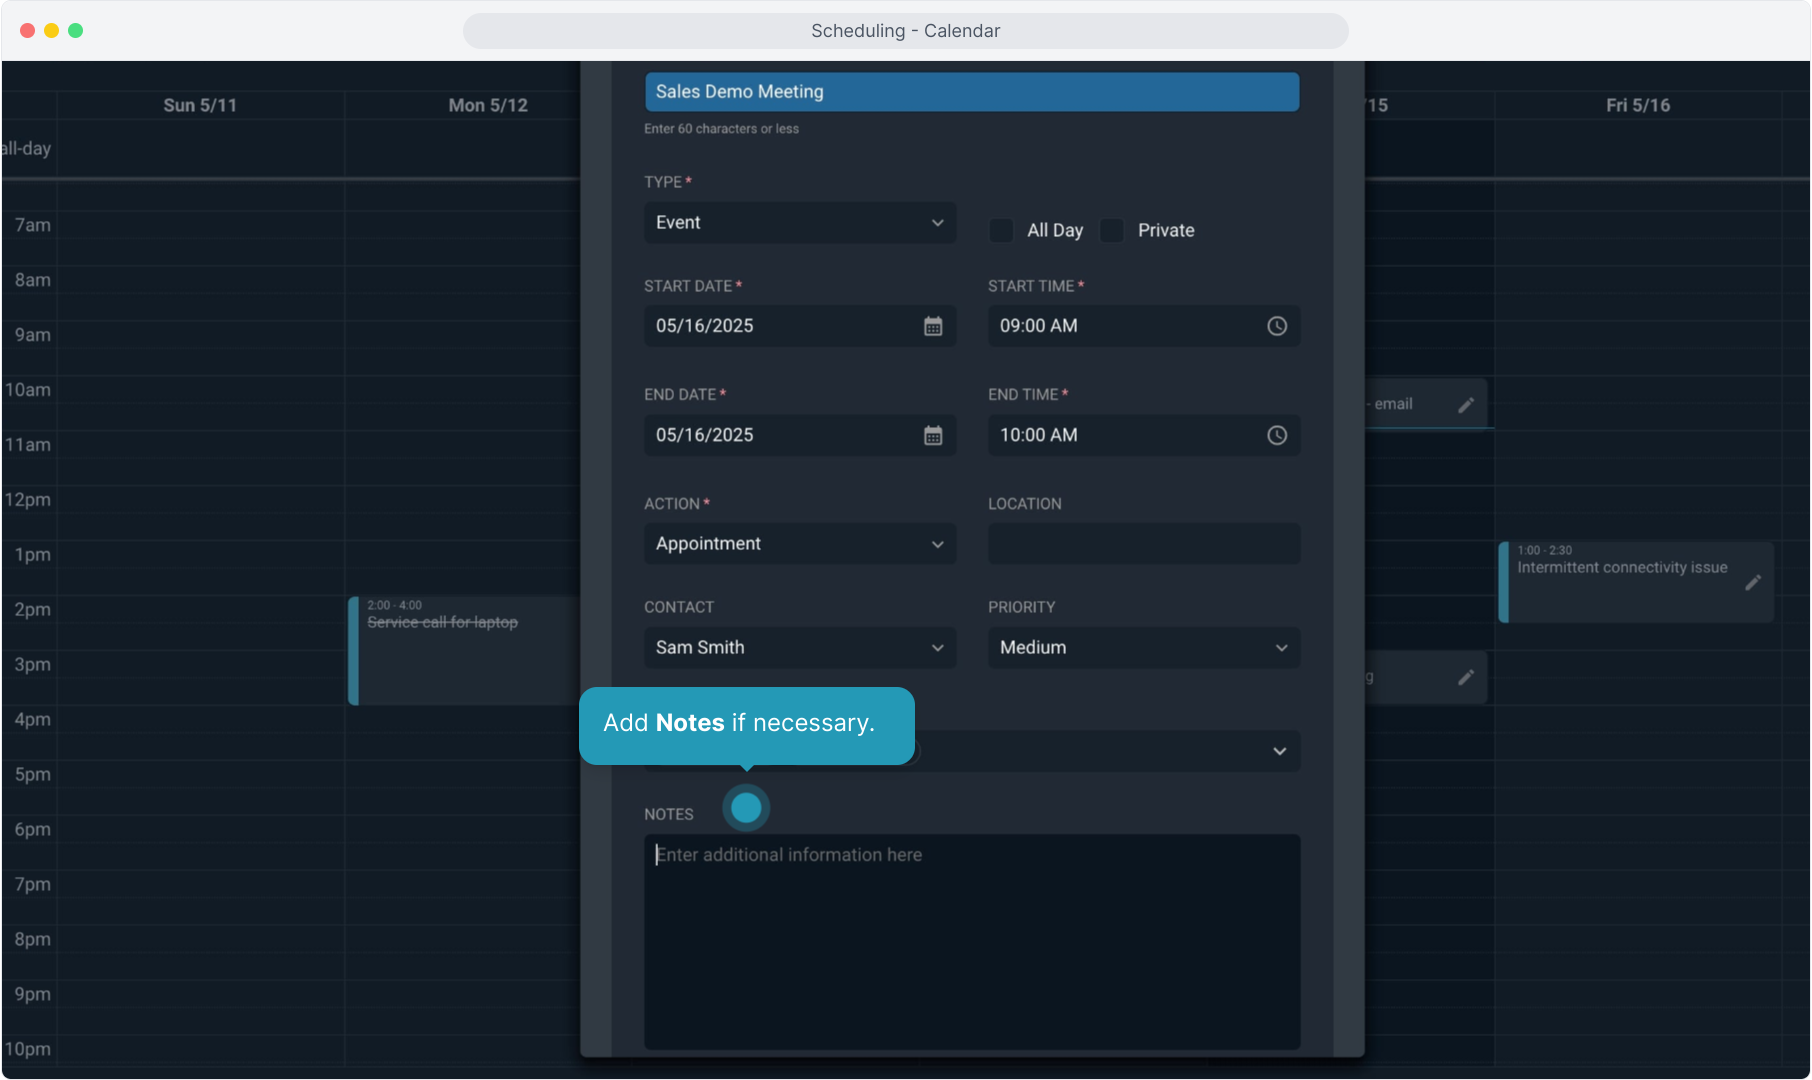Open the Action dropdown showing Appointment
1812x1080 pixels.
tap(799, 544)
